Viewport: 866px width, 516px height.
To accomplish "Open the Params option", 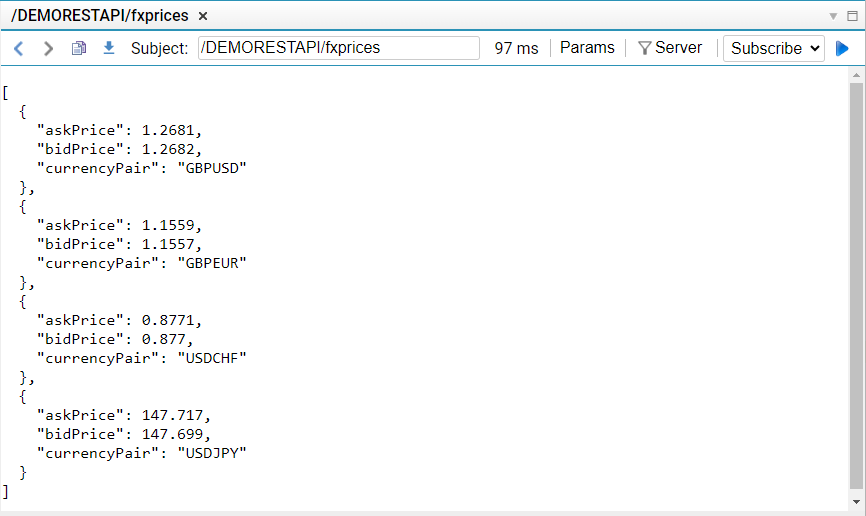I will pos(587,48).
